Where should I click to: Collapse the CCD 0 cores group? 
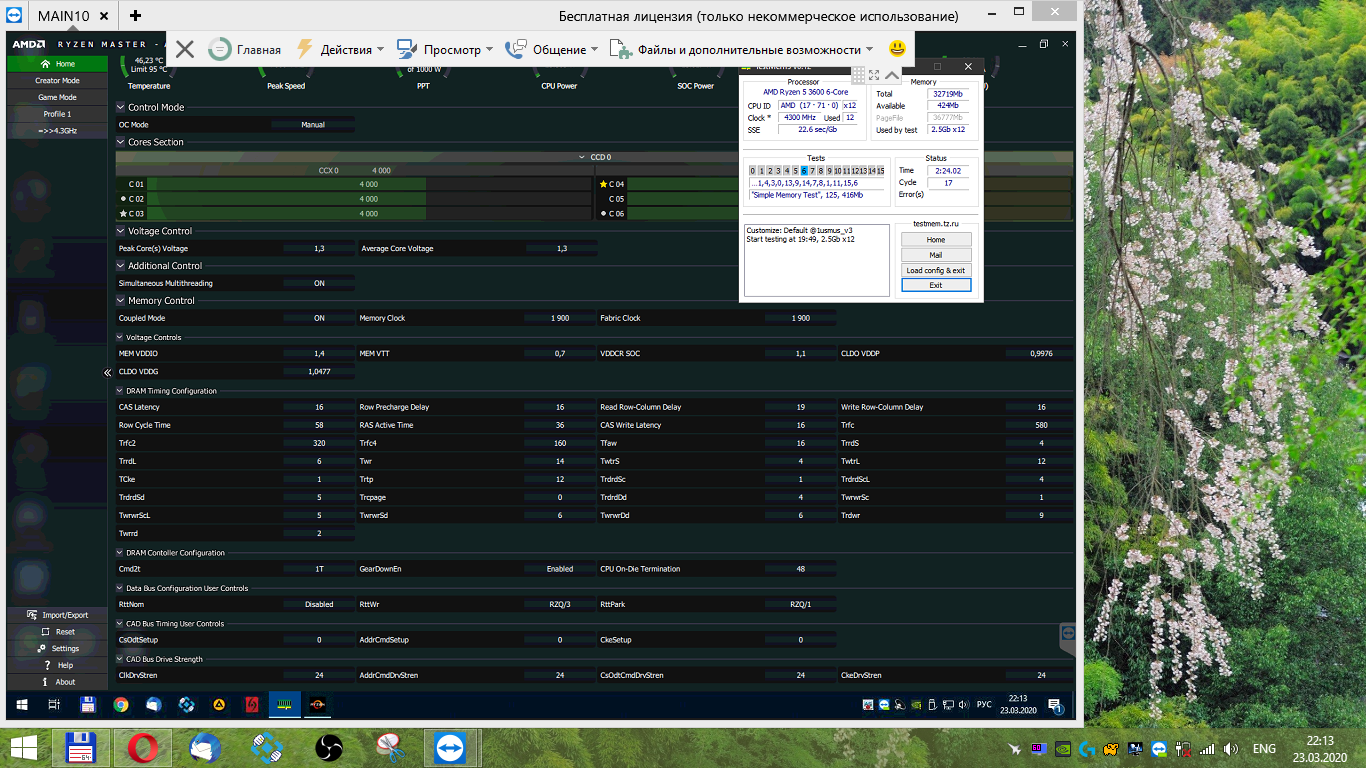(583, 157)
